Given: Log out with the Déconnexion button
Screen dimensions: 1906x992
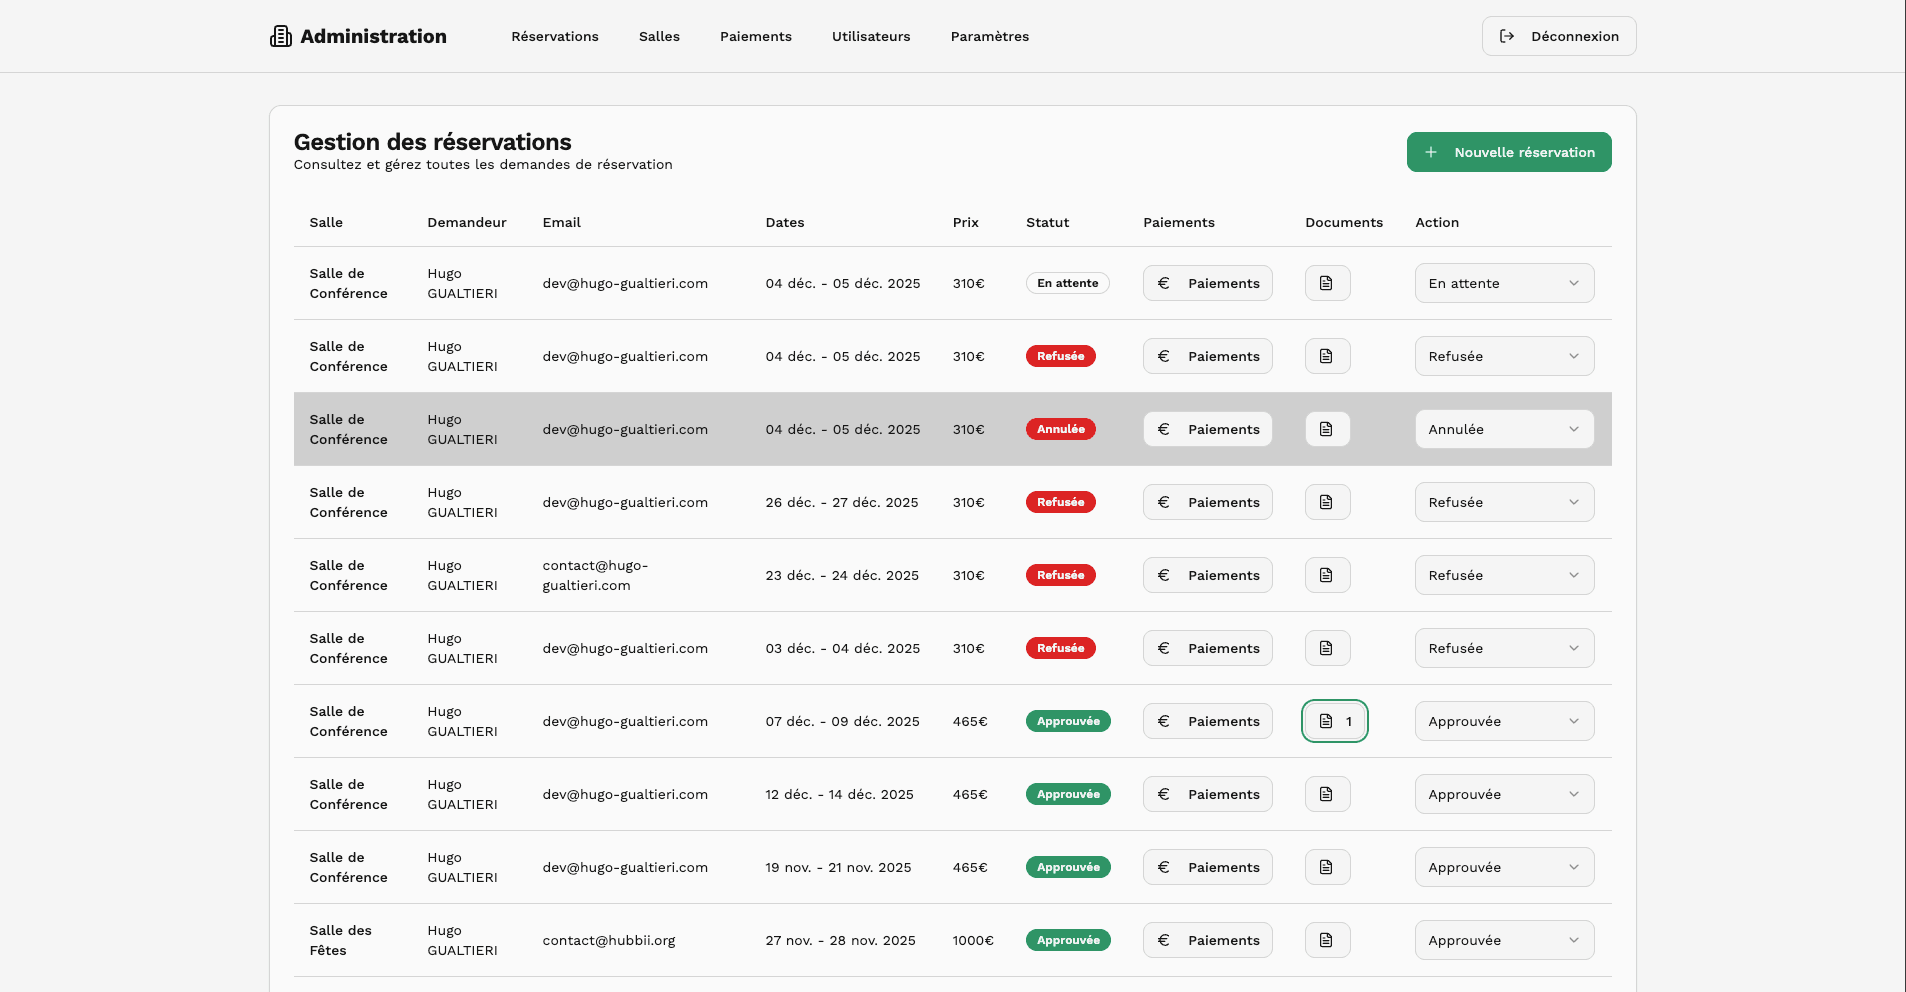Looking at the screenshot, I should pyautogui.click(x=1558, y=36).
